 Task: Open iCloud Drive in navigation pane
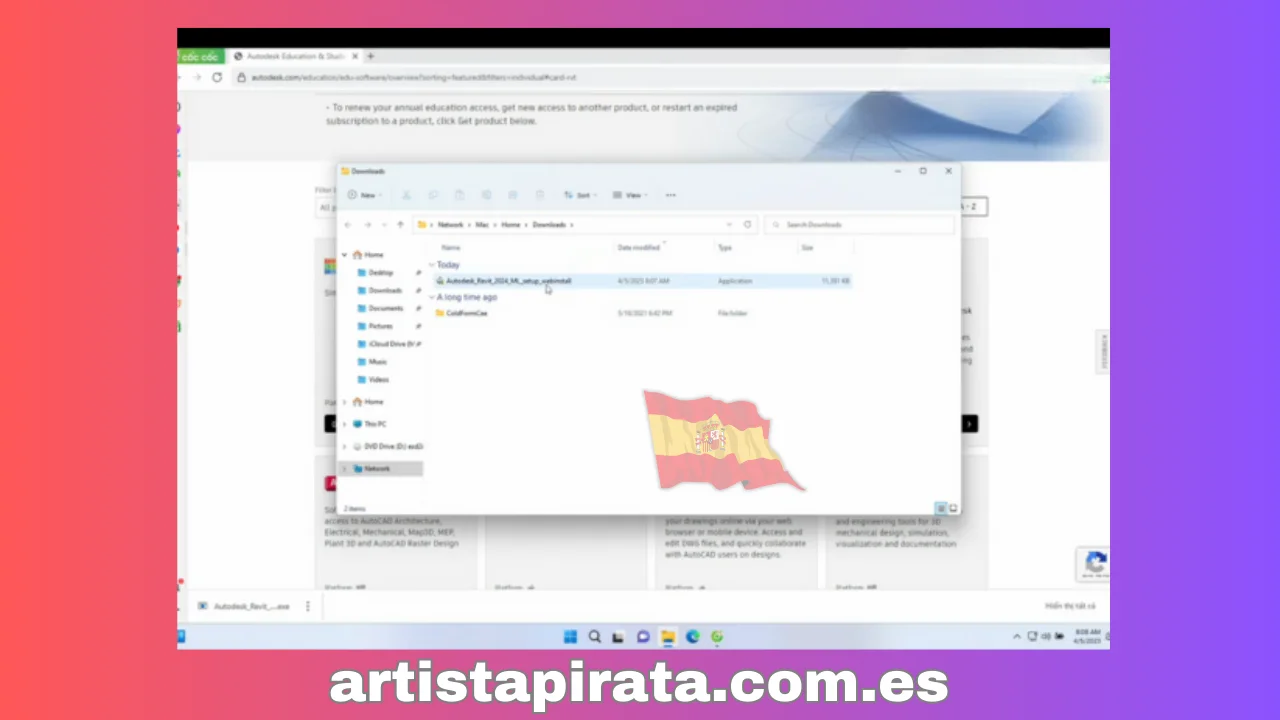click(390, 344)
